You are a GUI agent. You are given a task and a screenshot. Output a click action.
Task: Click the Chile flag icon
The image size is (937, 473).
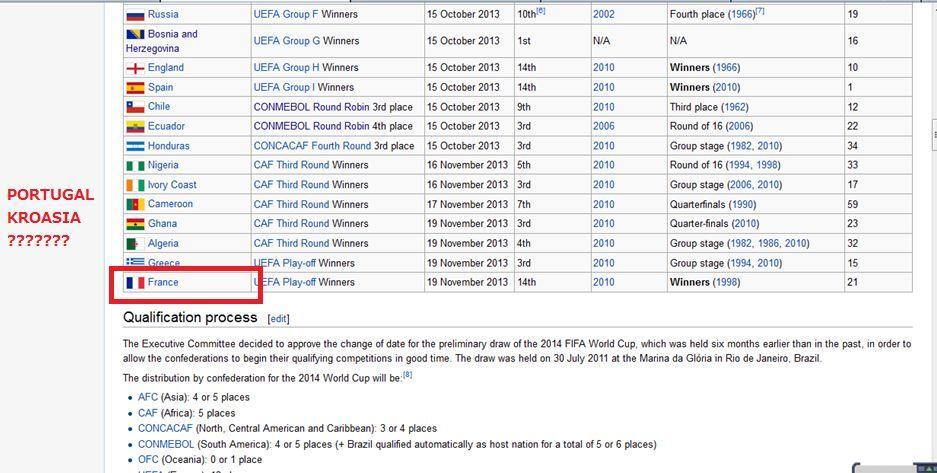[135, 107]
